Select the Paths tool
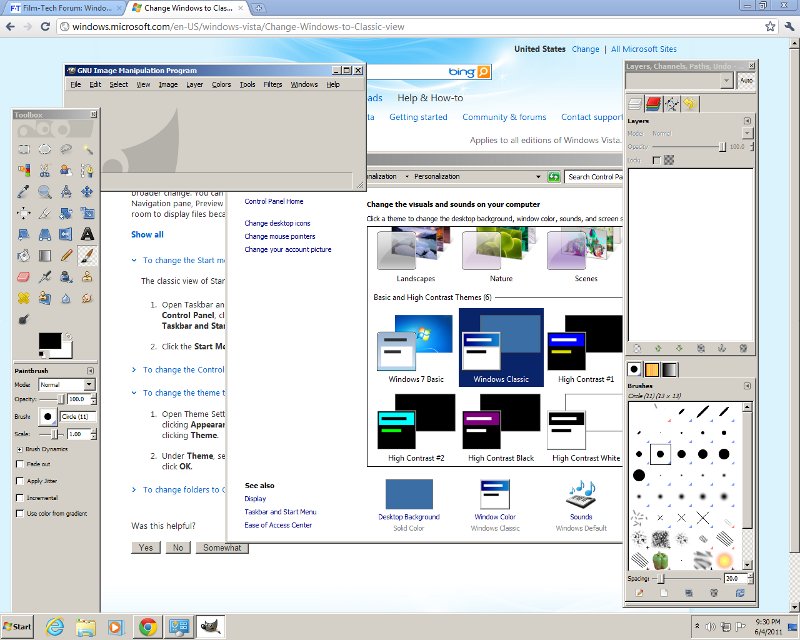Screen dimensions: 800x640 tap(87, 170)
